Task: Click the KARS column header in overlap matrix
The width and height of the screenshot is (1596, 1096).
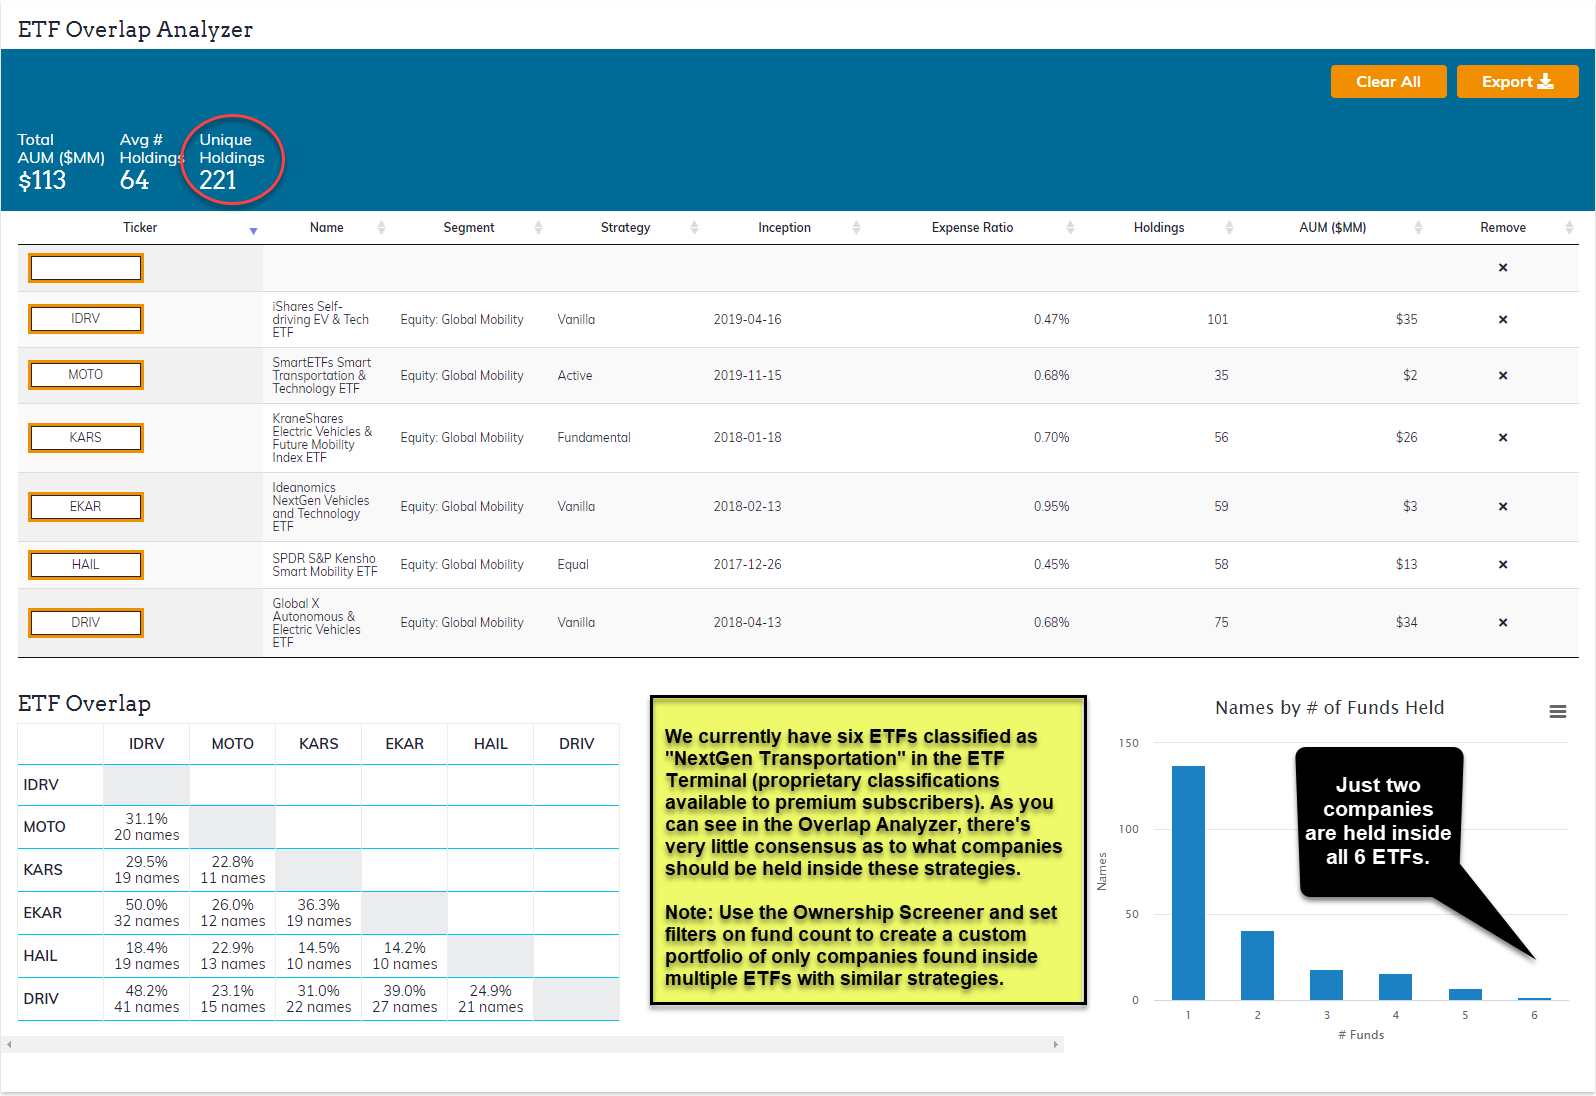Action: coord(319,744)
